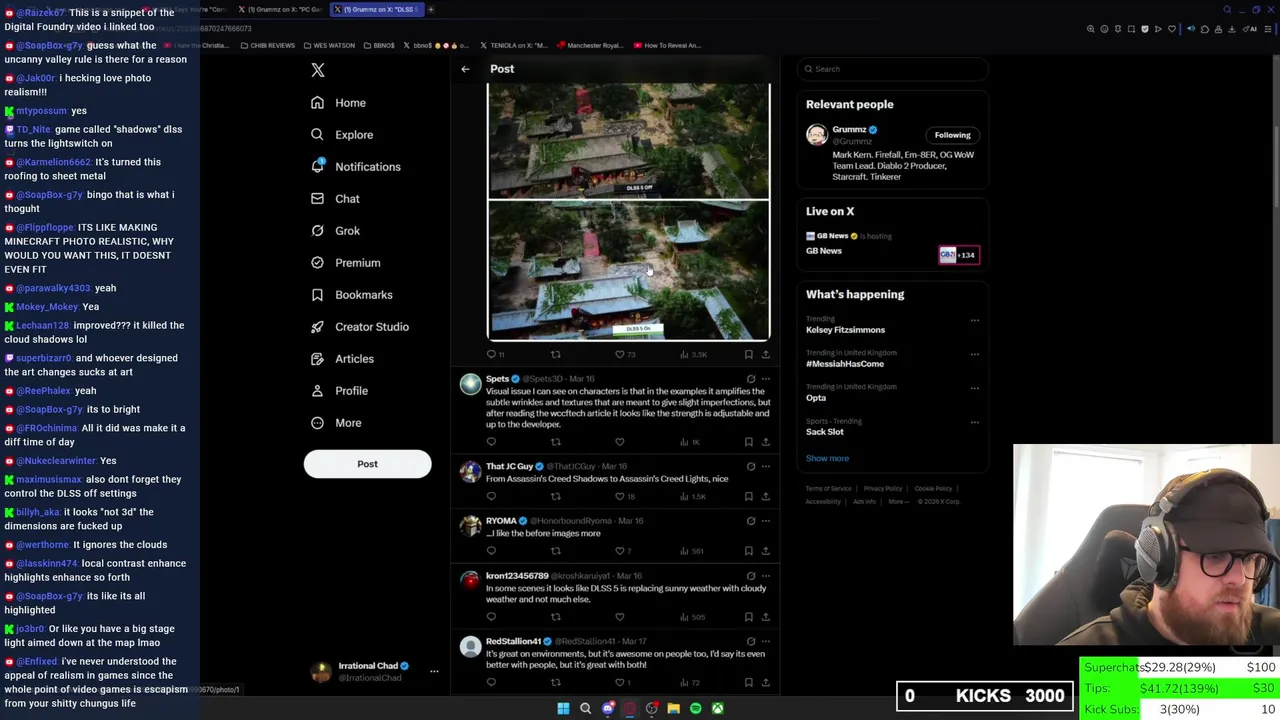This screenshot has width=1280, height=720.
Task: Toggle the Following button for Grummz
Action: pos(952,135)
